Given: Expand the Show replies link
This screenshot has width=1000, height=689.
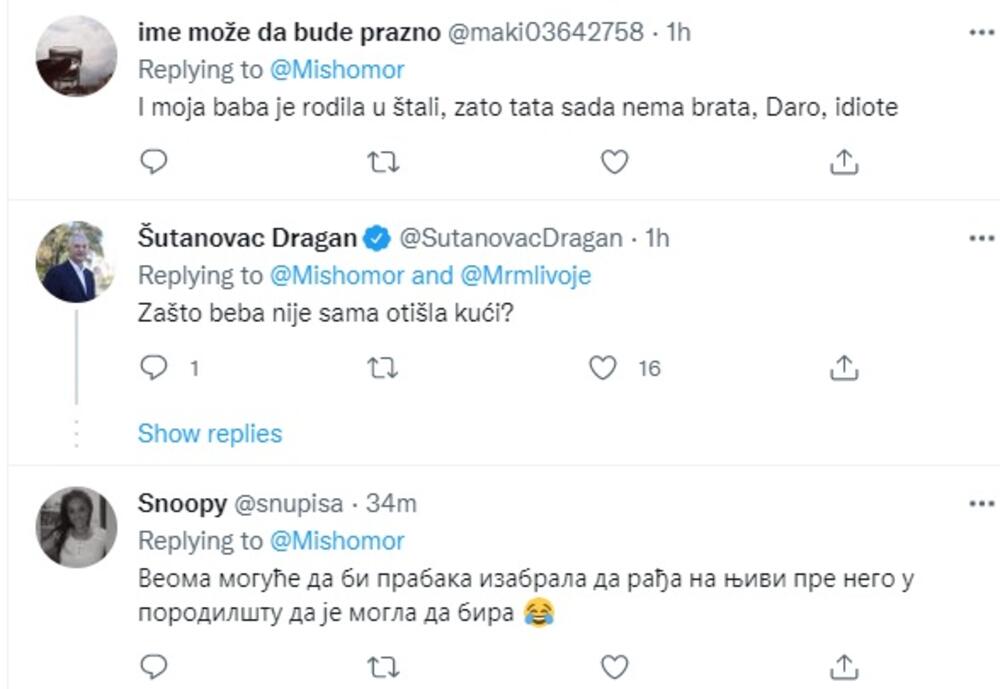Looking at the screenshot, I should (210, 434).
